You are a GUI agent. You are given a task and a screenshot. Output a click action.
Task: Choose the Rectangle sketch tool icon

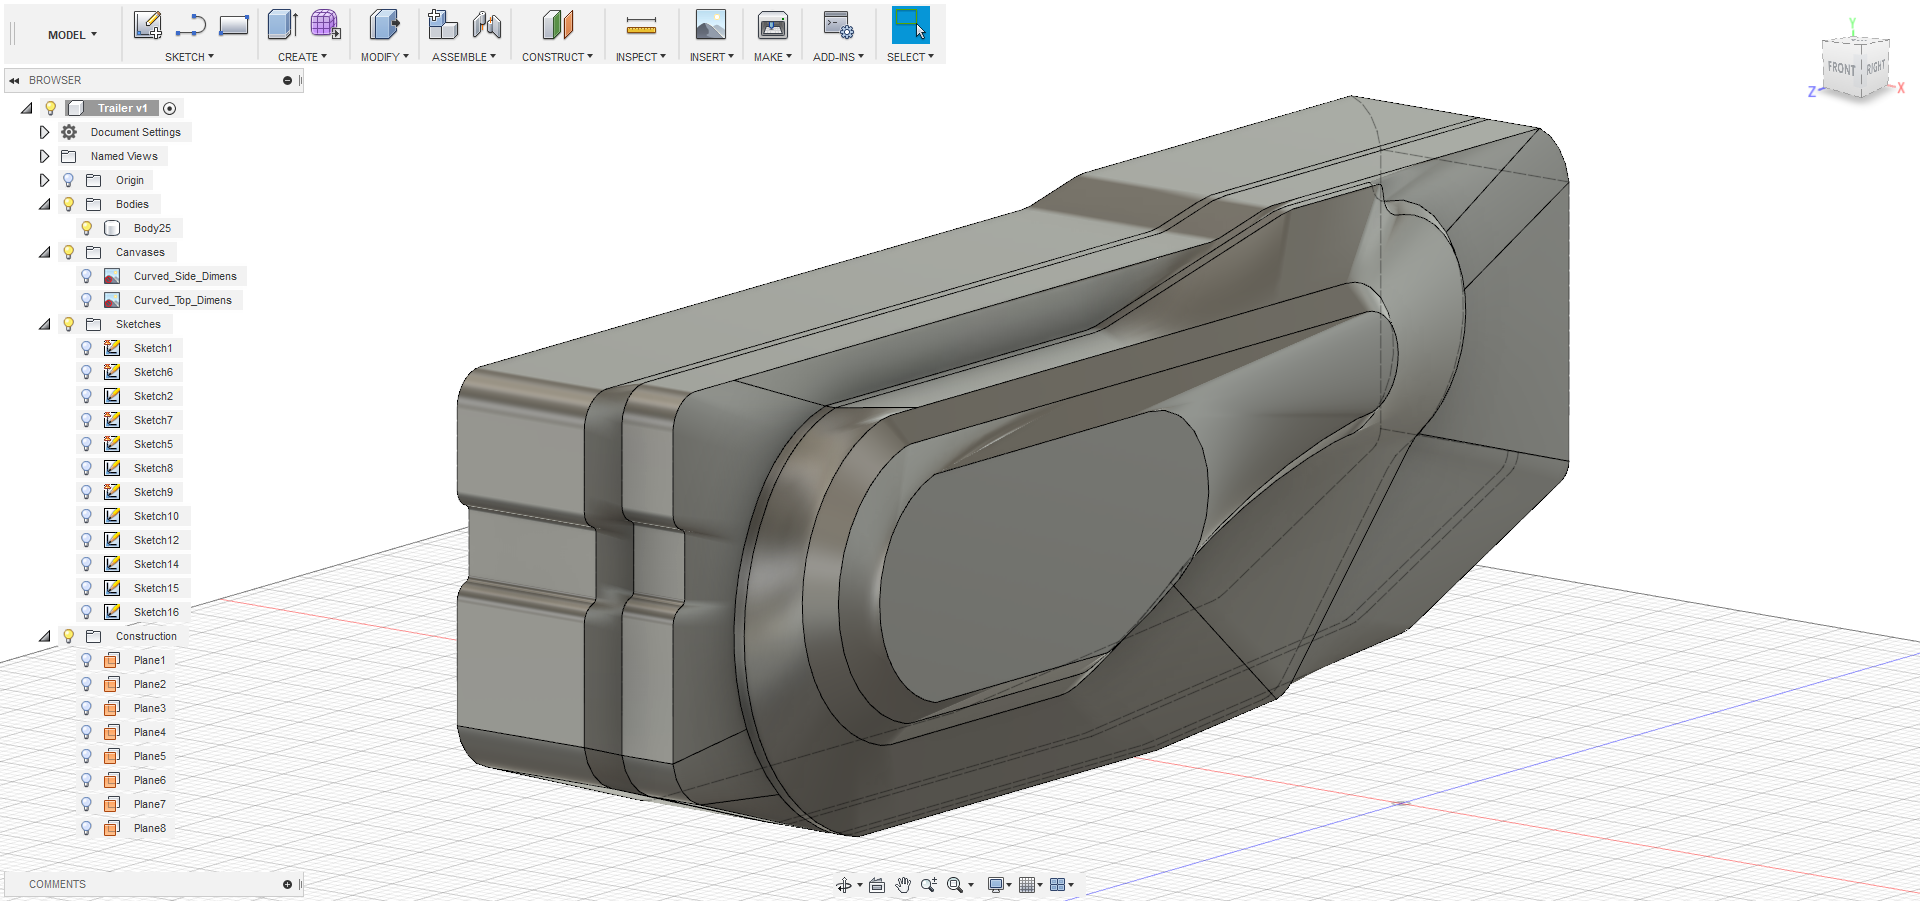point(234,25)
